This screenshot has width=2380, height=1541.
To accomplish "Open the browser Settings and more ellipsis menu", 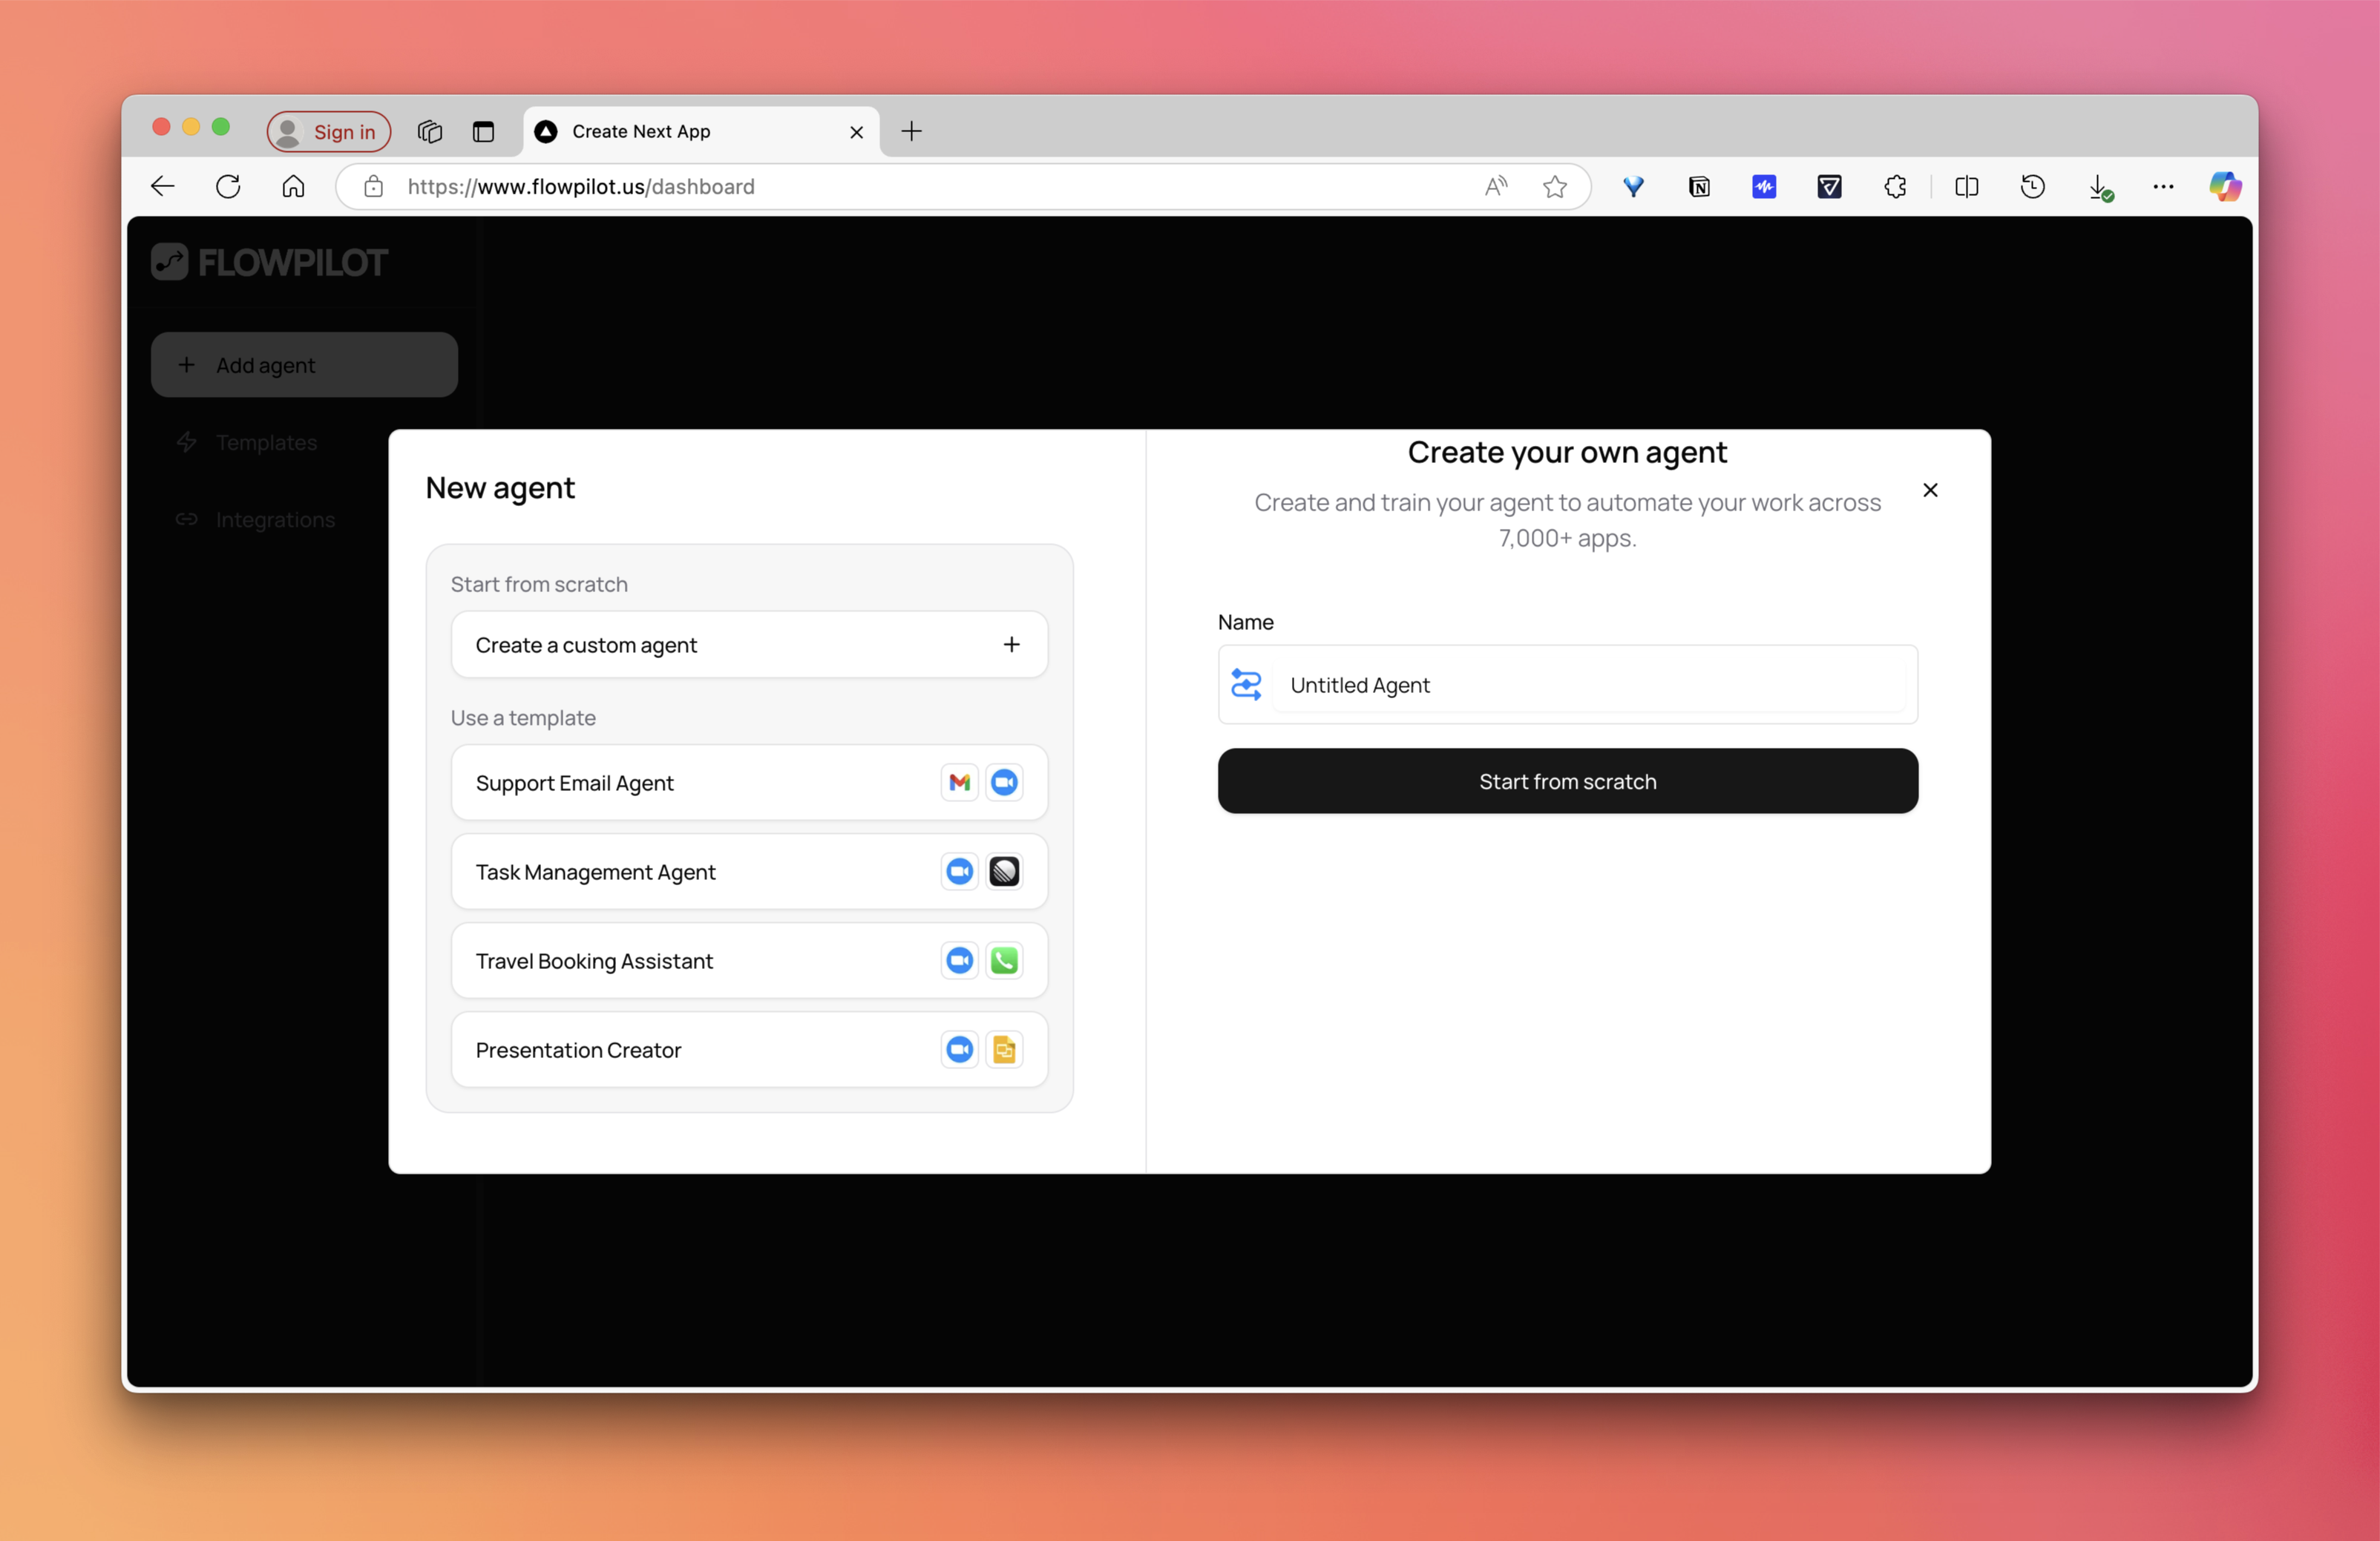I will coord(2163,187).
